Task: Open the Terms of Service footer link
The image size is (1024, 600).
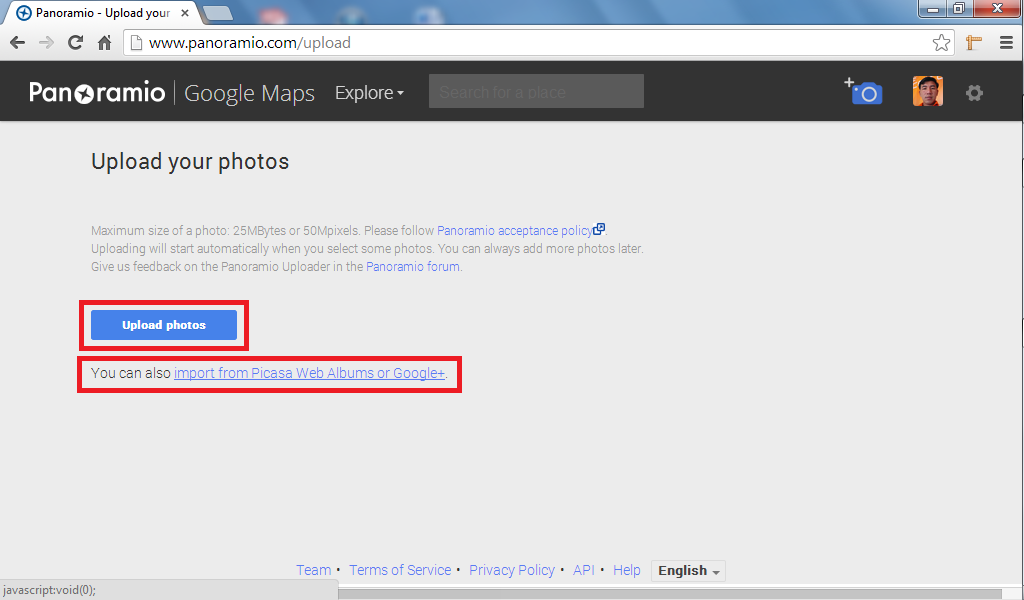Action: pos(400,570)
